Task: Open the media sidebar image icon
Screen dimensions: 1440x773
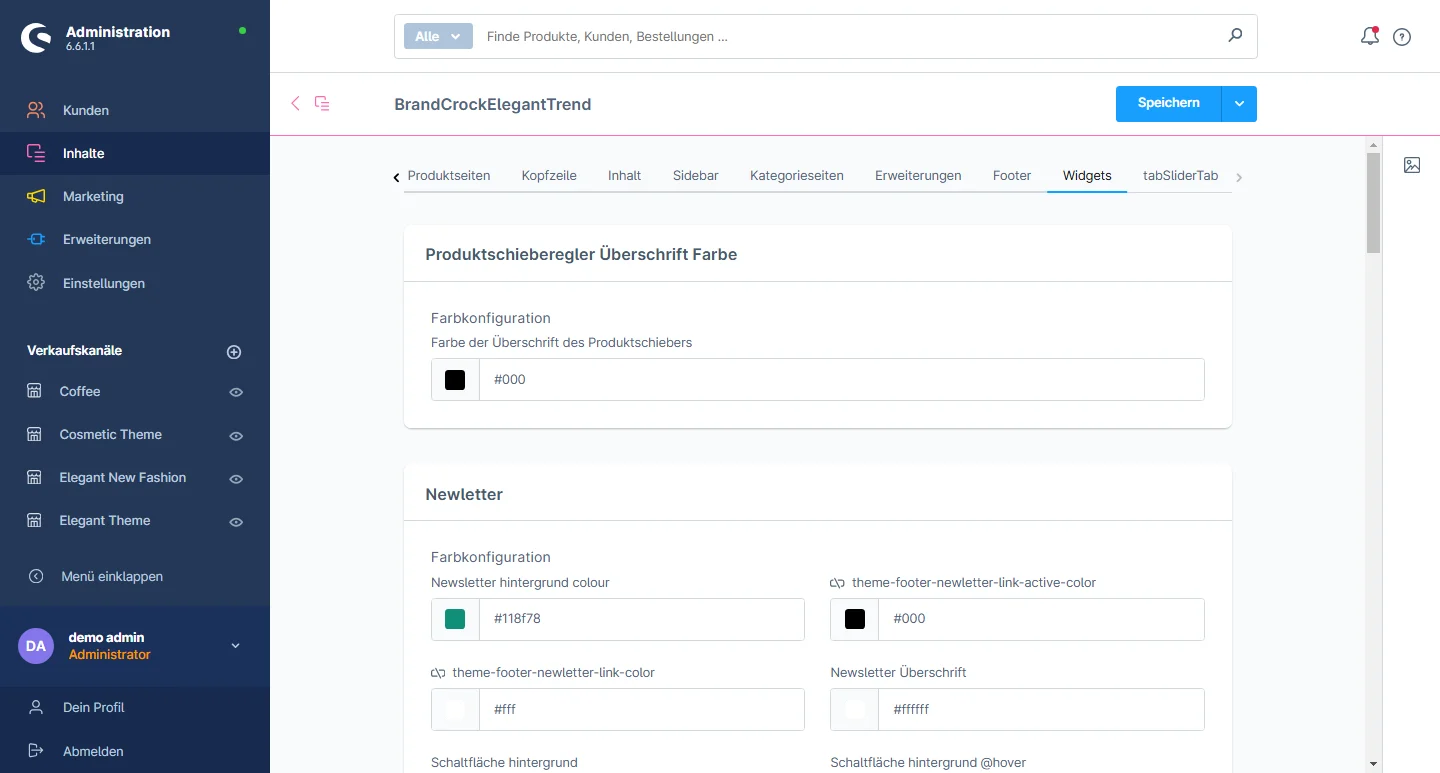Action: click(1412, 165)
